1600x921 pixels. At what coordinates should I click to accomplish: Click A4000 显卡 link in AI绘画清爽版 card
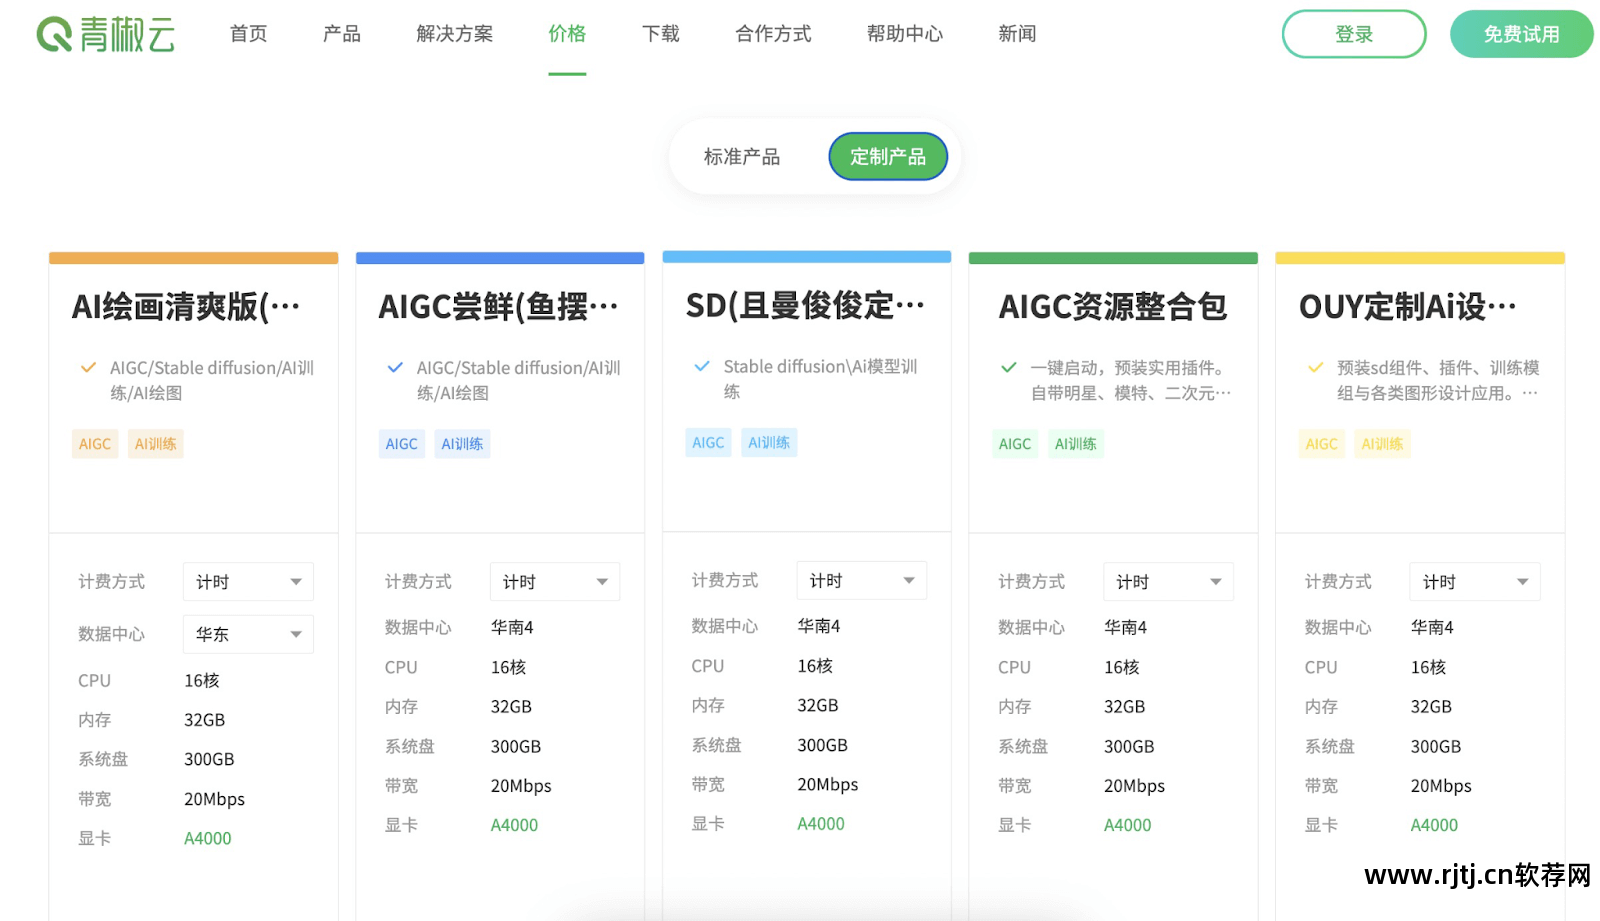[x=208, y=839]
